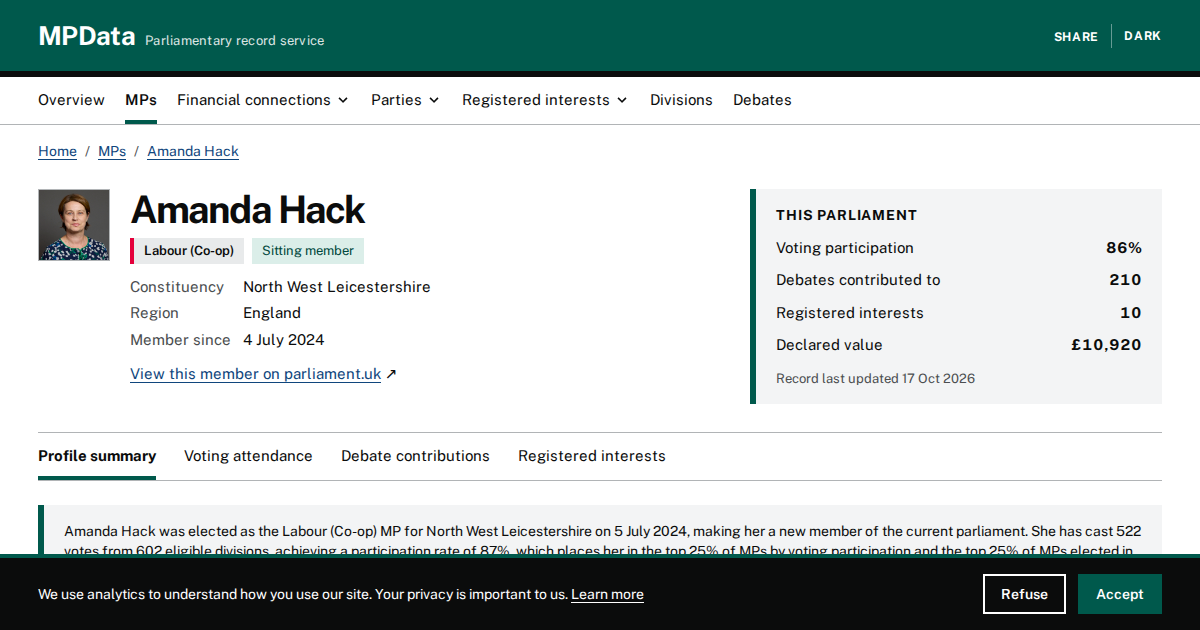Click the SHARE button in header
This screenshot has width=1200, height=630.
1076,36
